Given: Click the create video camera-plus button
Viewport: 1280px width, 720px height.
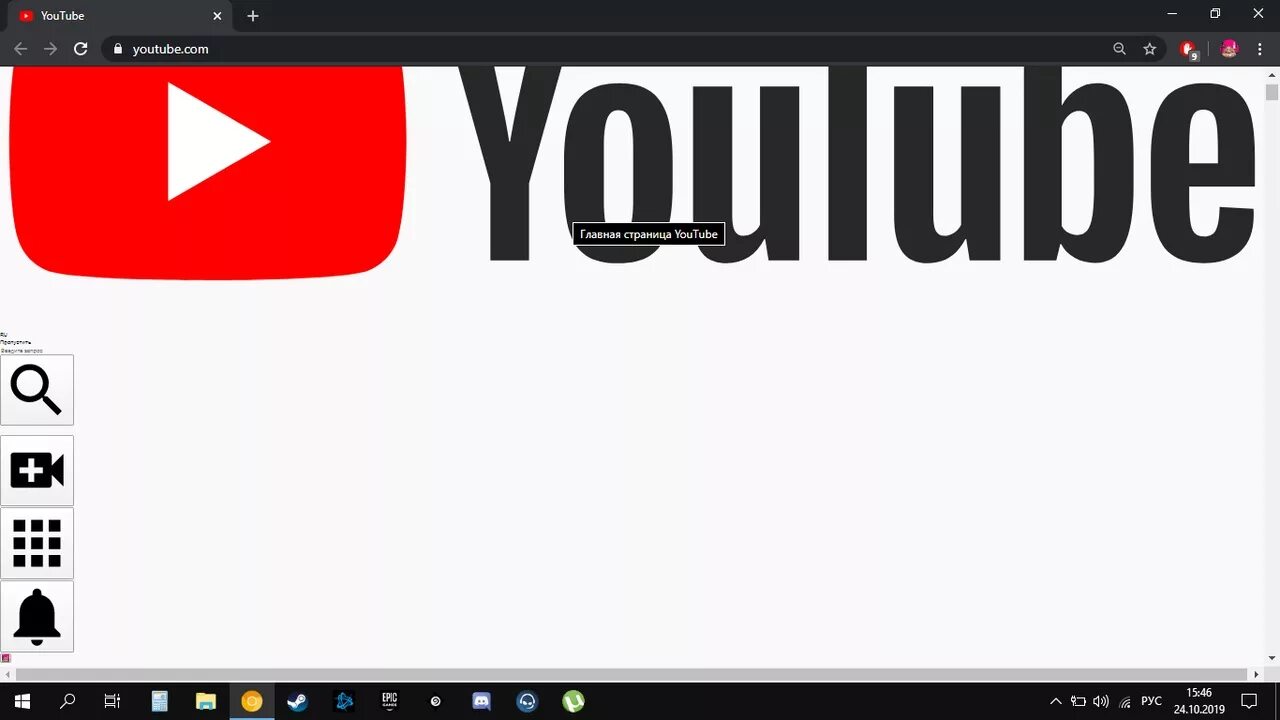Looking at the screenshot, I should point(37,470).
